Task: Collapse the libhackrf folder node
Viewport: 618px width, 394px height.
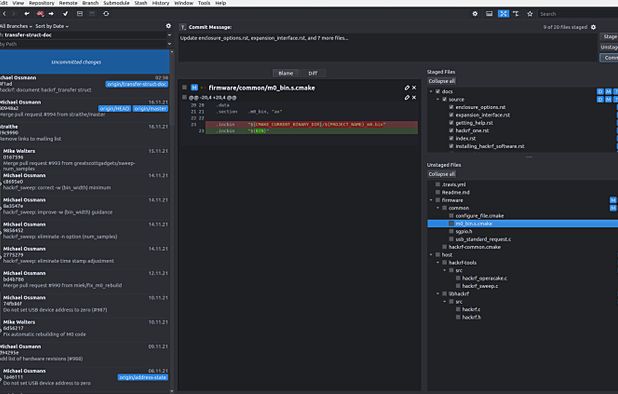Action: pyautogui.click(x=438, y=294)
